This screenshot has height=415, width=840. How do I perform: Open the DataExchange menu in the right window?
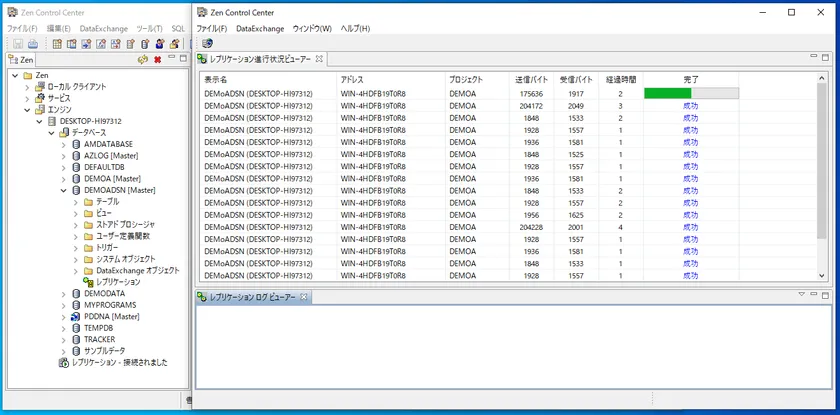[x=260, y=29]
